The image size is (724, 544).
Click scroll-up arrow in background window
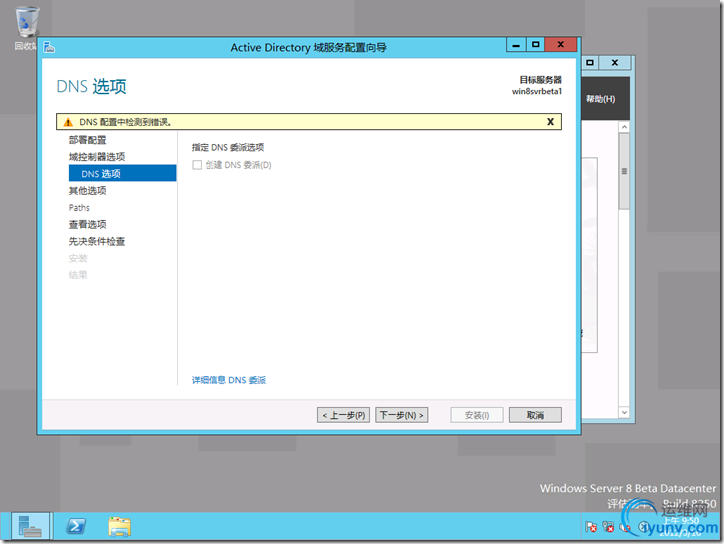(x=624, y=127)
